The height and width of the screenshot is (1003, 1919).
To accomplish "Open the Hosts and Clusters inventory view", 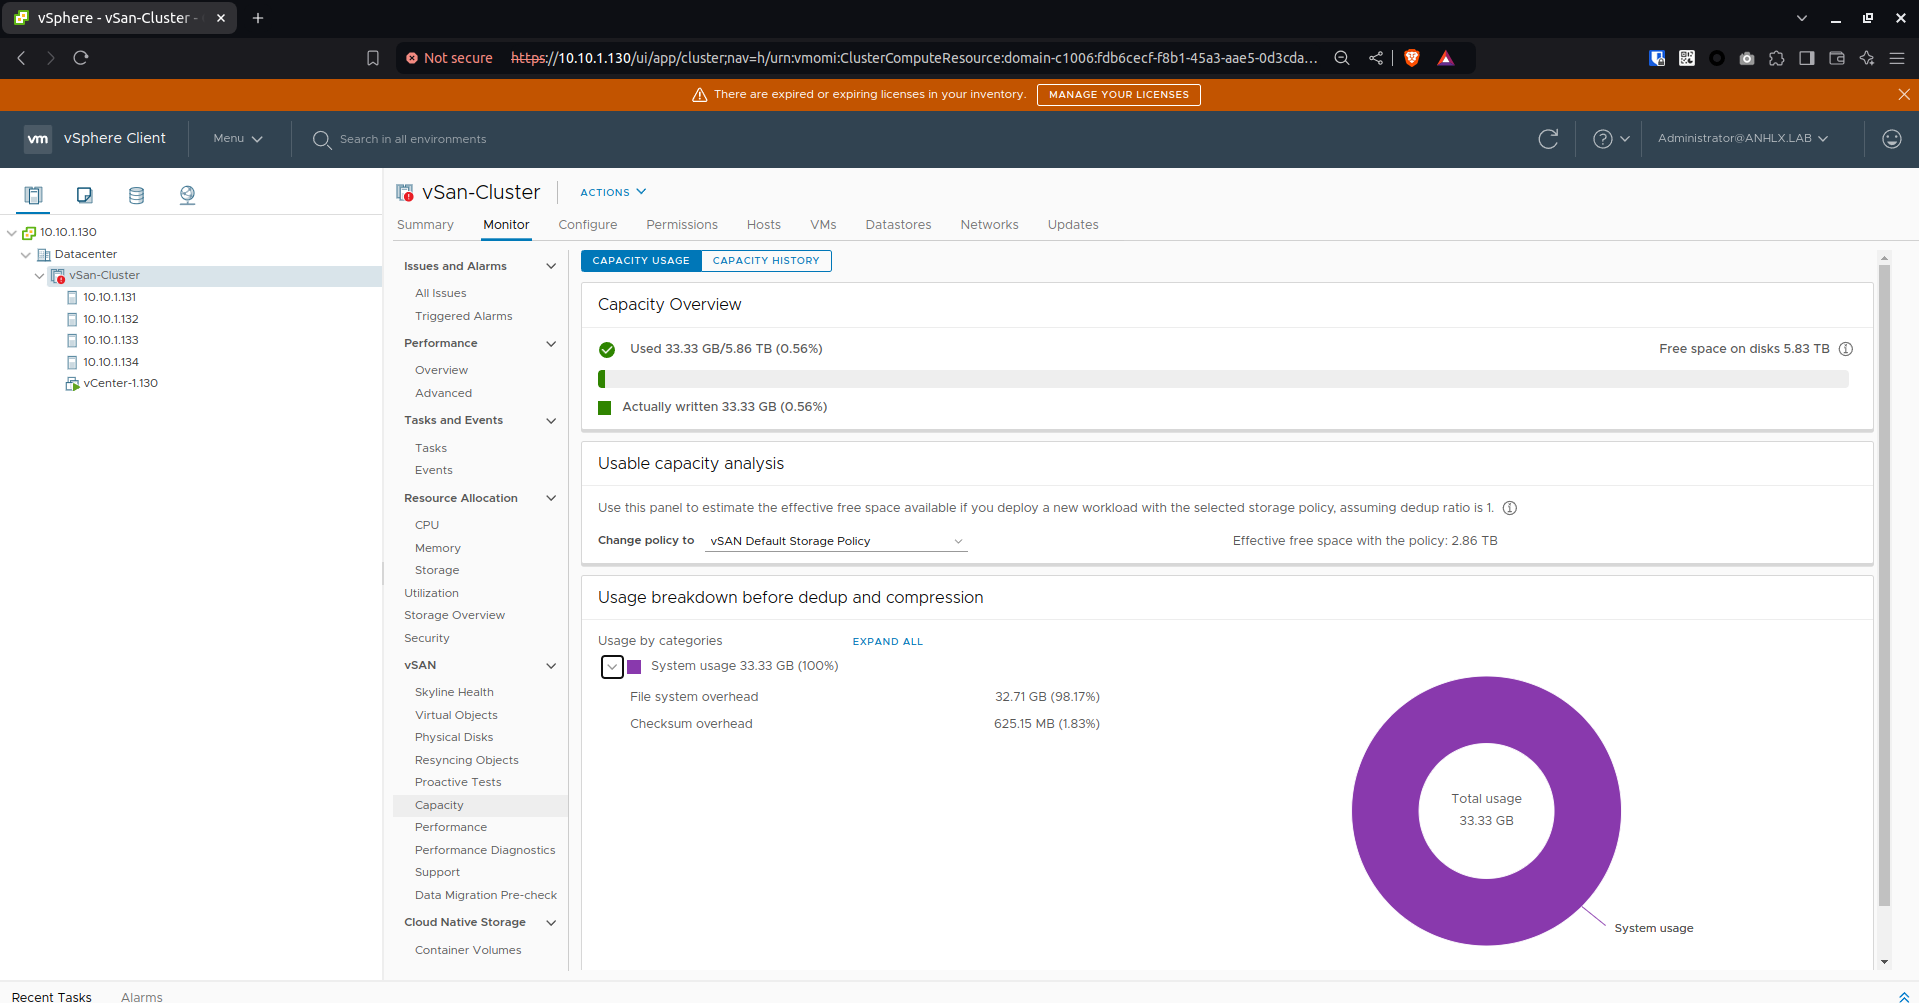I will point(34,195).
